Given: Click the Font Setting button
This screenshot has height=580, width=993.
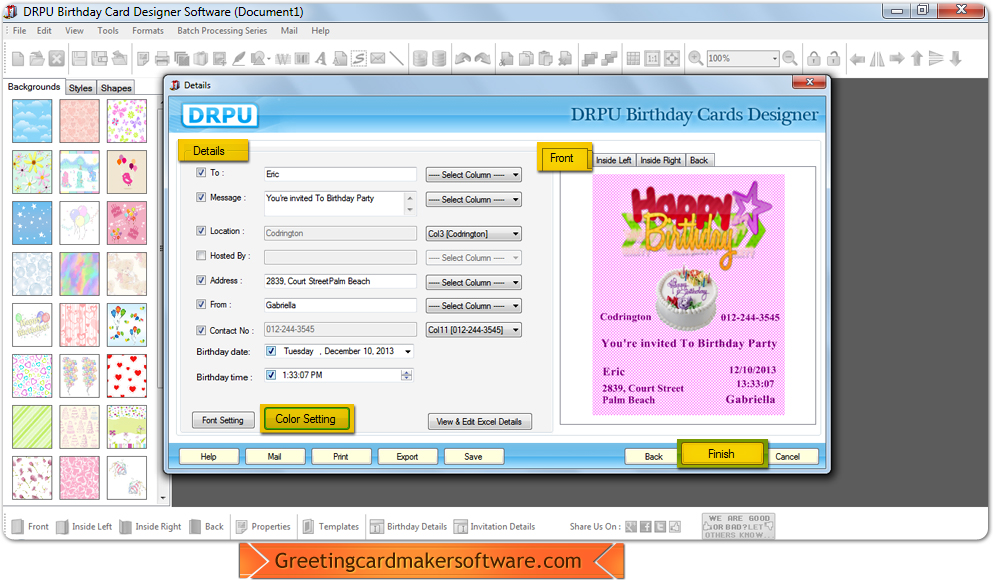Looking at the screenshot, I should pos(223,420).
